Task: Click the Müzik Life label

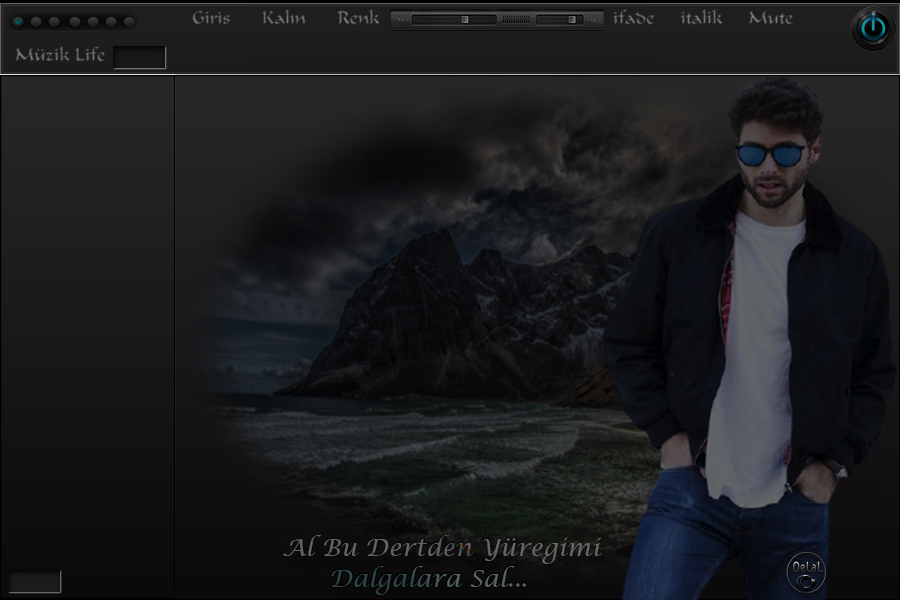Action: pos(60,55)
